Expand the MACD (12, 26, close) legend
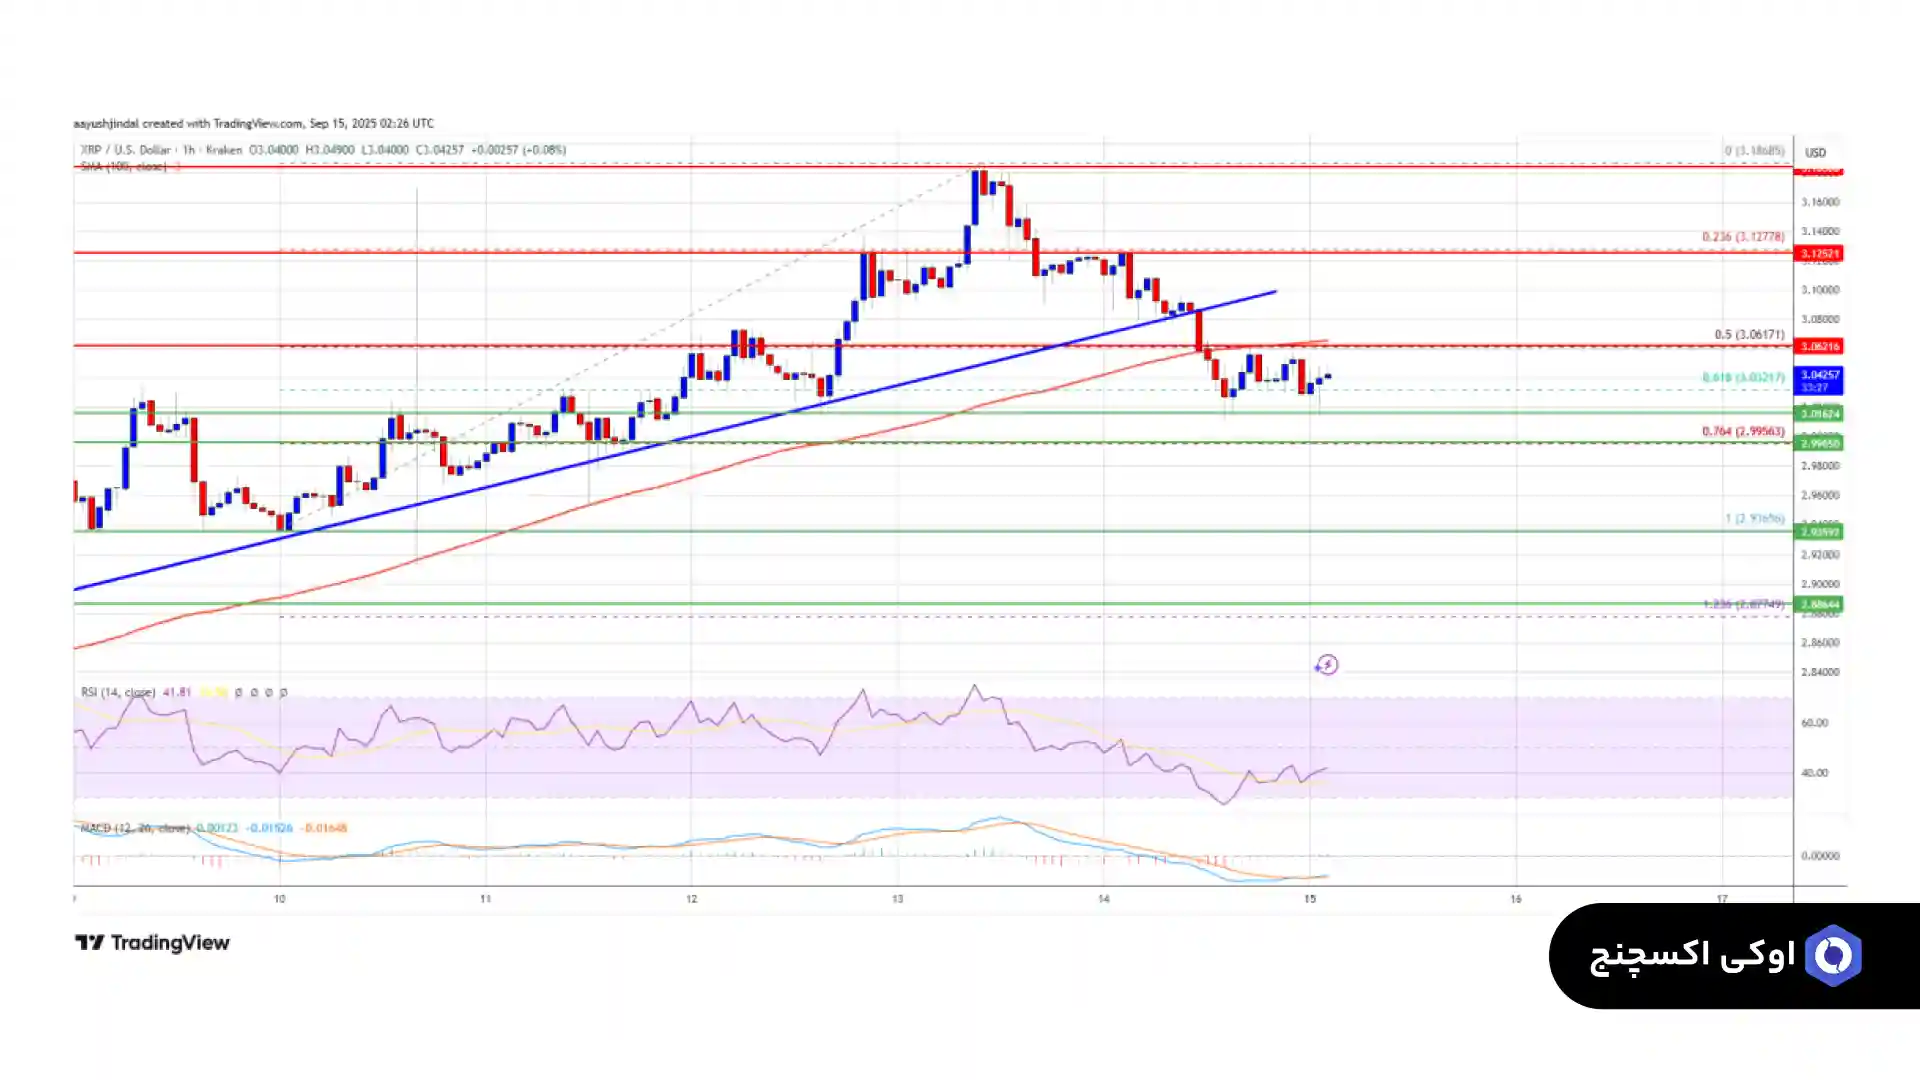The height and width of the screenshot is (1080, 1920). [x=134, y=828]
